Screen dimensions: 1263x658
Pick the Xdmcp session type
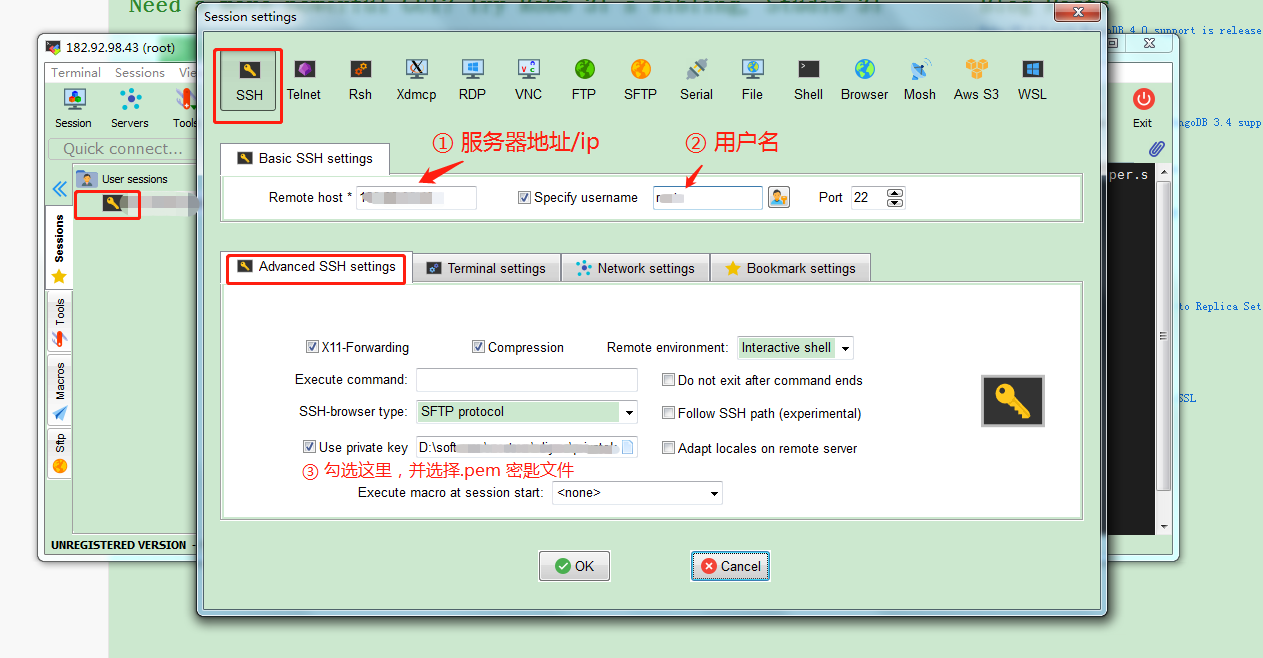point(416,81)
